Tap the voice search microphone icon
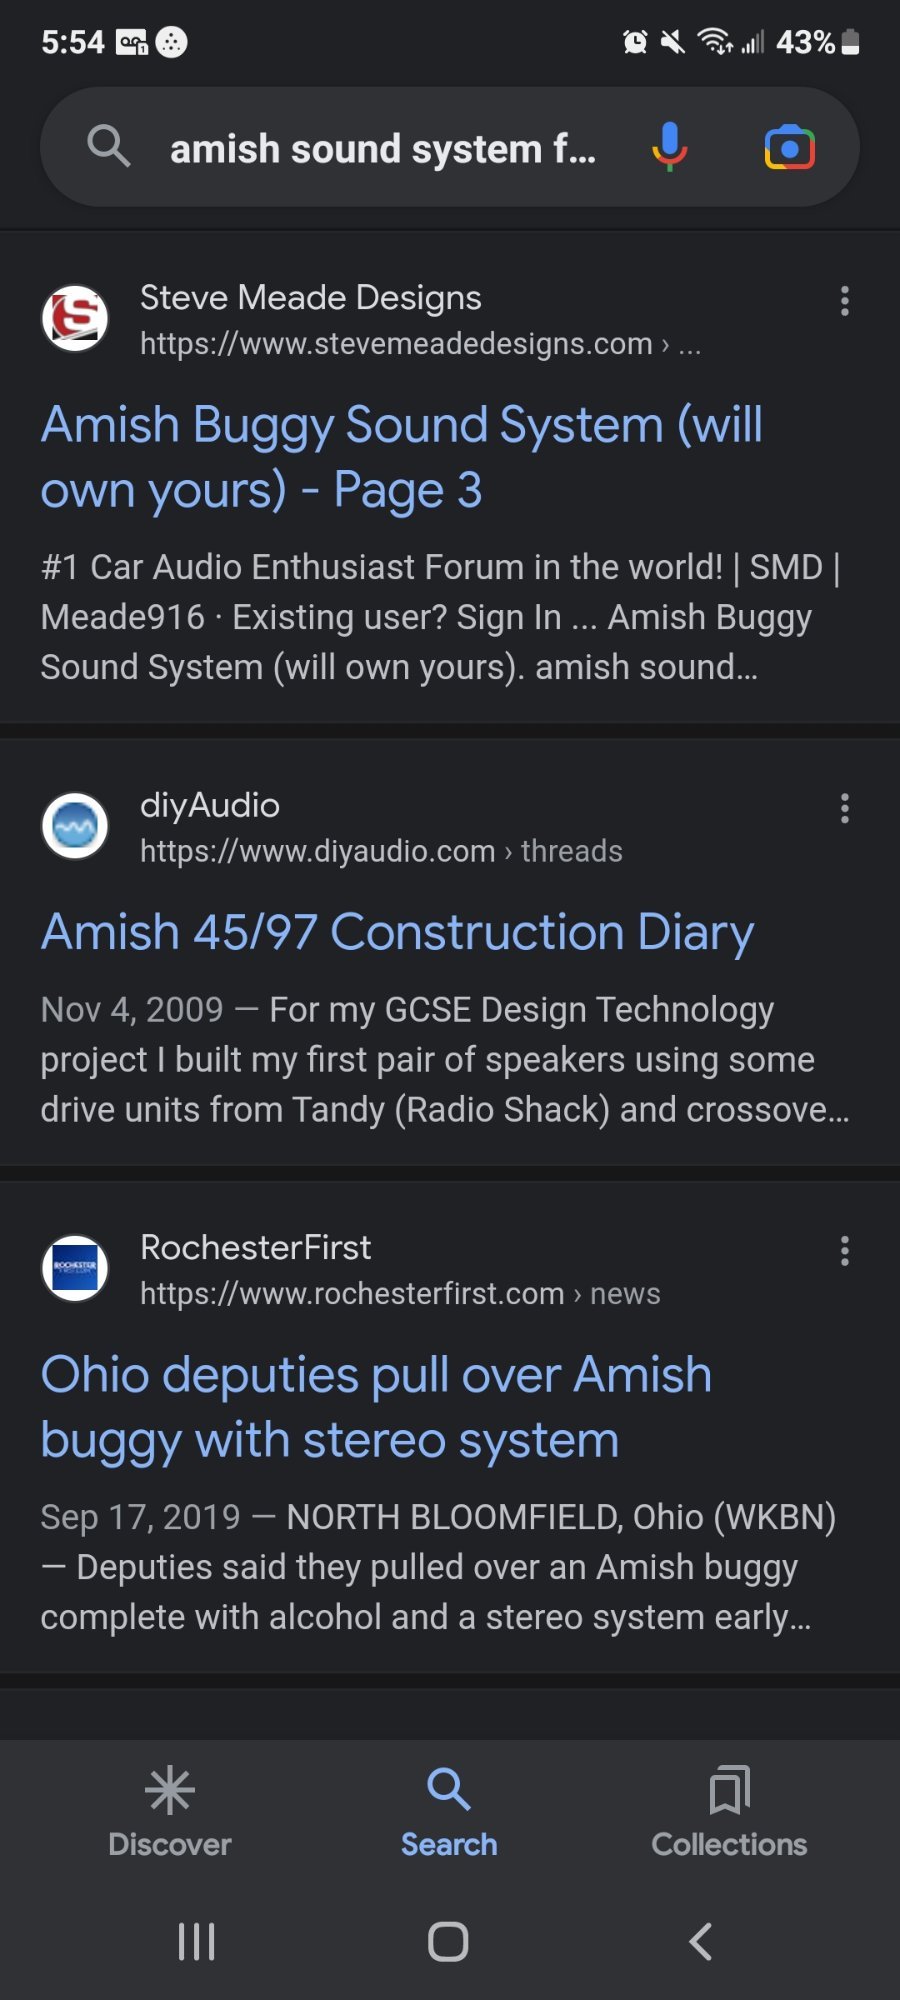The width and height of the screenshot is (900, 2000). coord(669,147)
